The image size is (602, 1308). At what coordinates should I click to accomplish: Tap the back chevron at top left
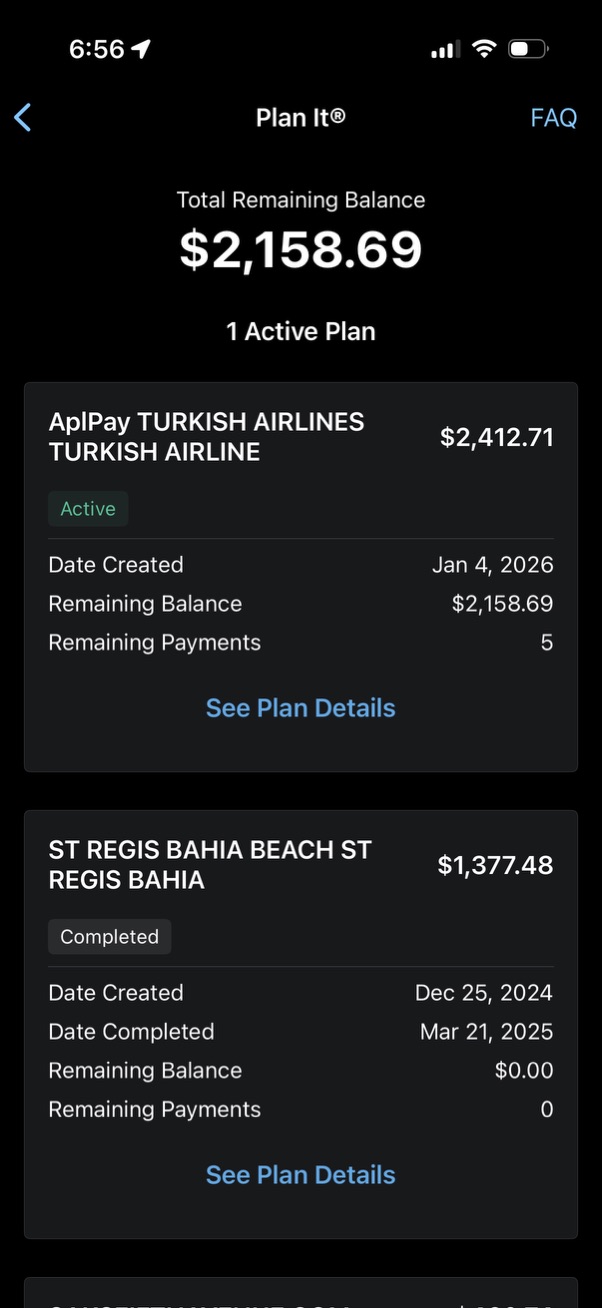[23, 117]
